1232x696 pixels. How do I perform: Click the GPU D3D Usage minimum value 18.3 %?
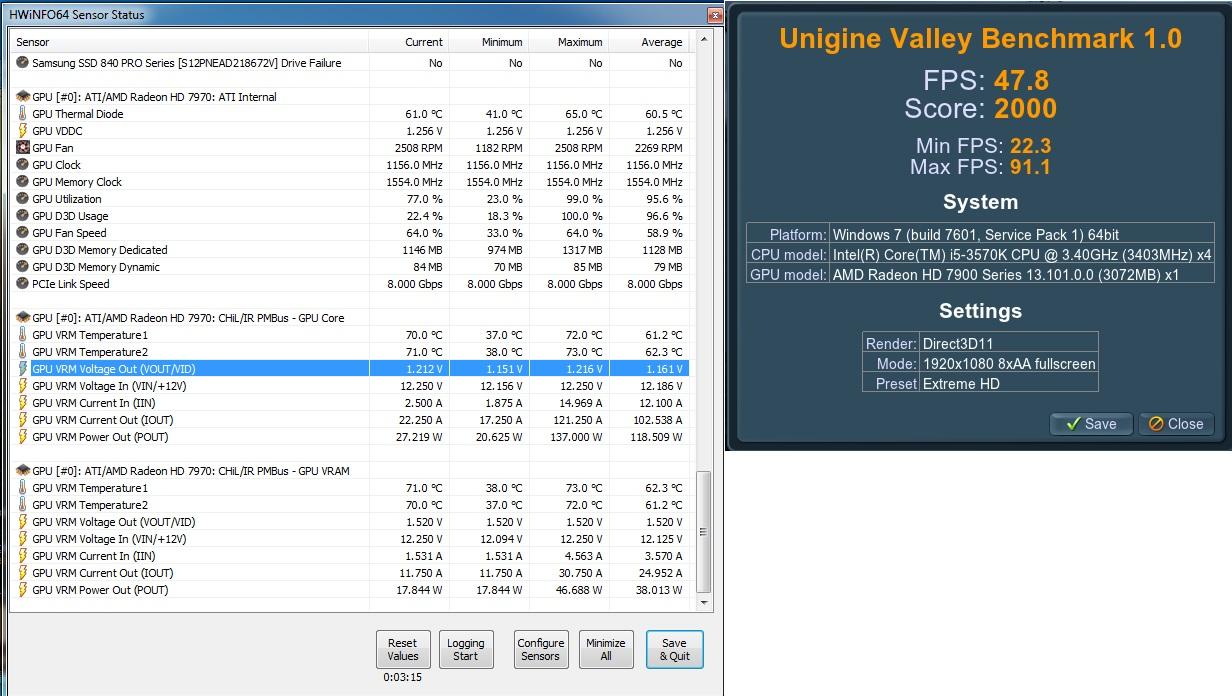tap(505, 216)
